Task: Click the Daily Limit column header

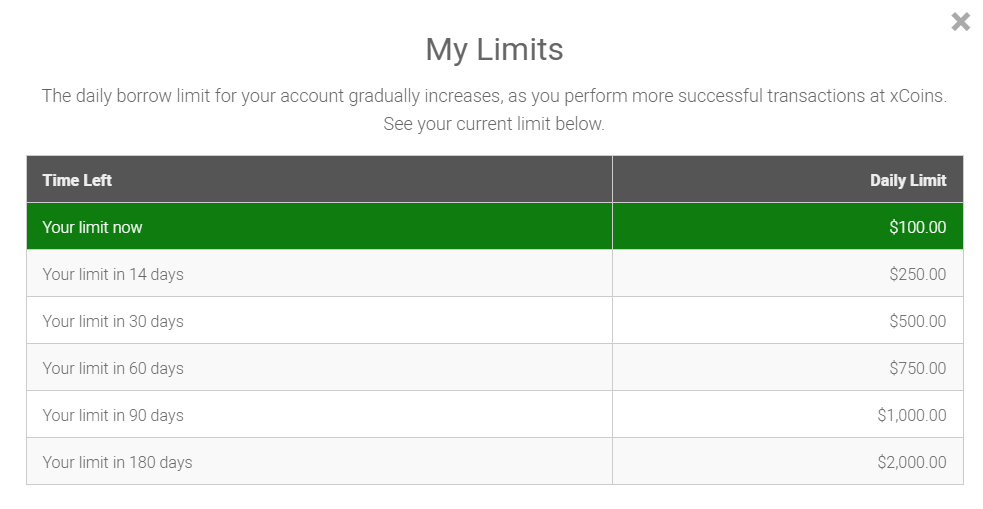Action: (907, 180)
